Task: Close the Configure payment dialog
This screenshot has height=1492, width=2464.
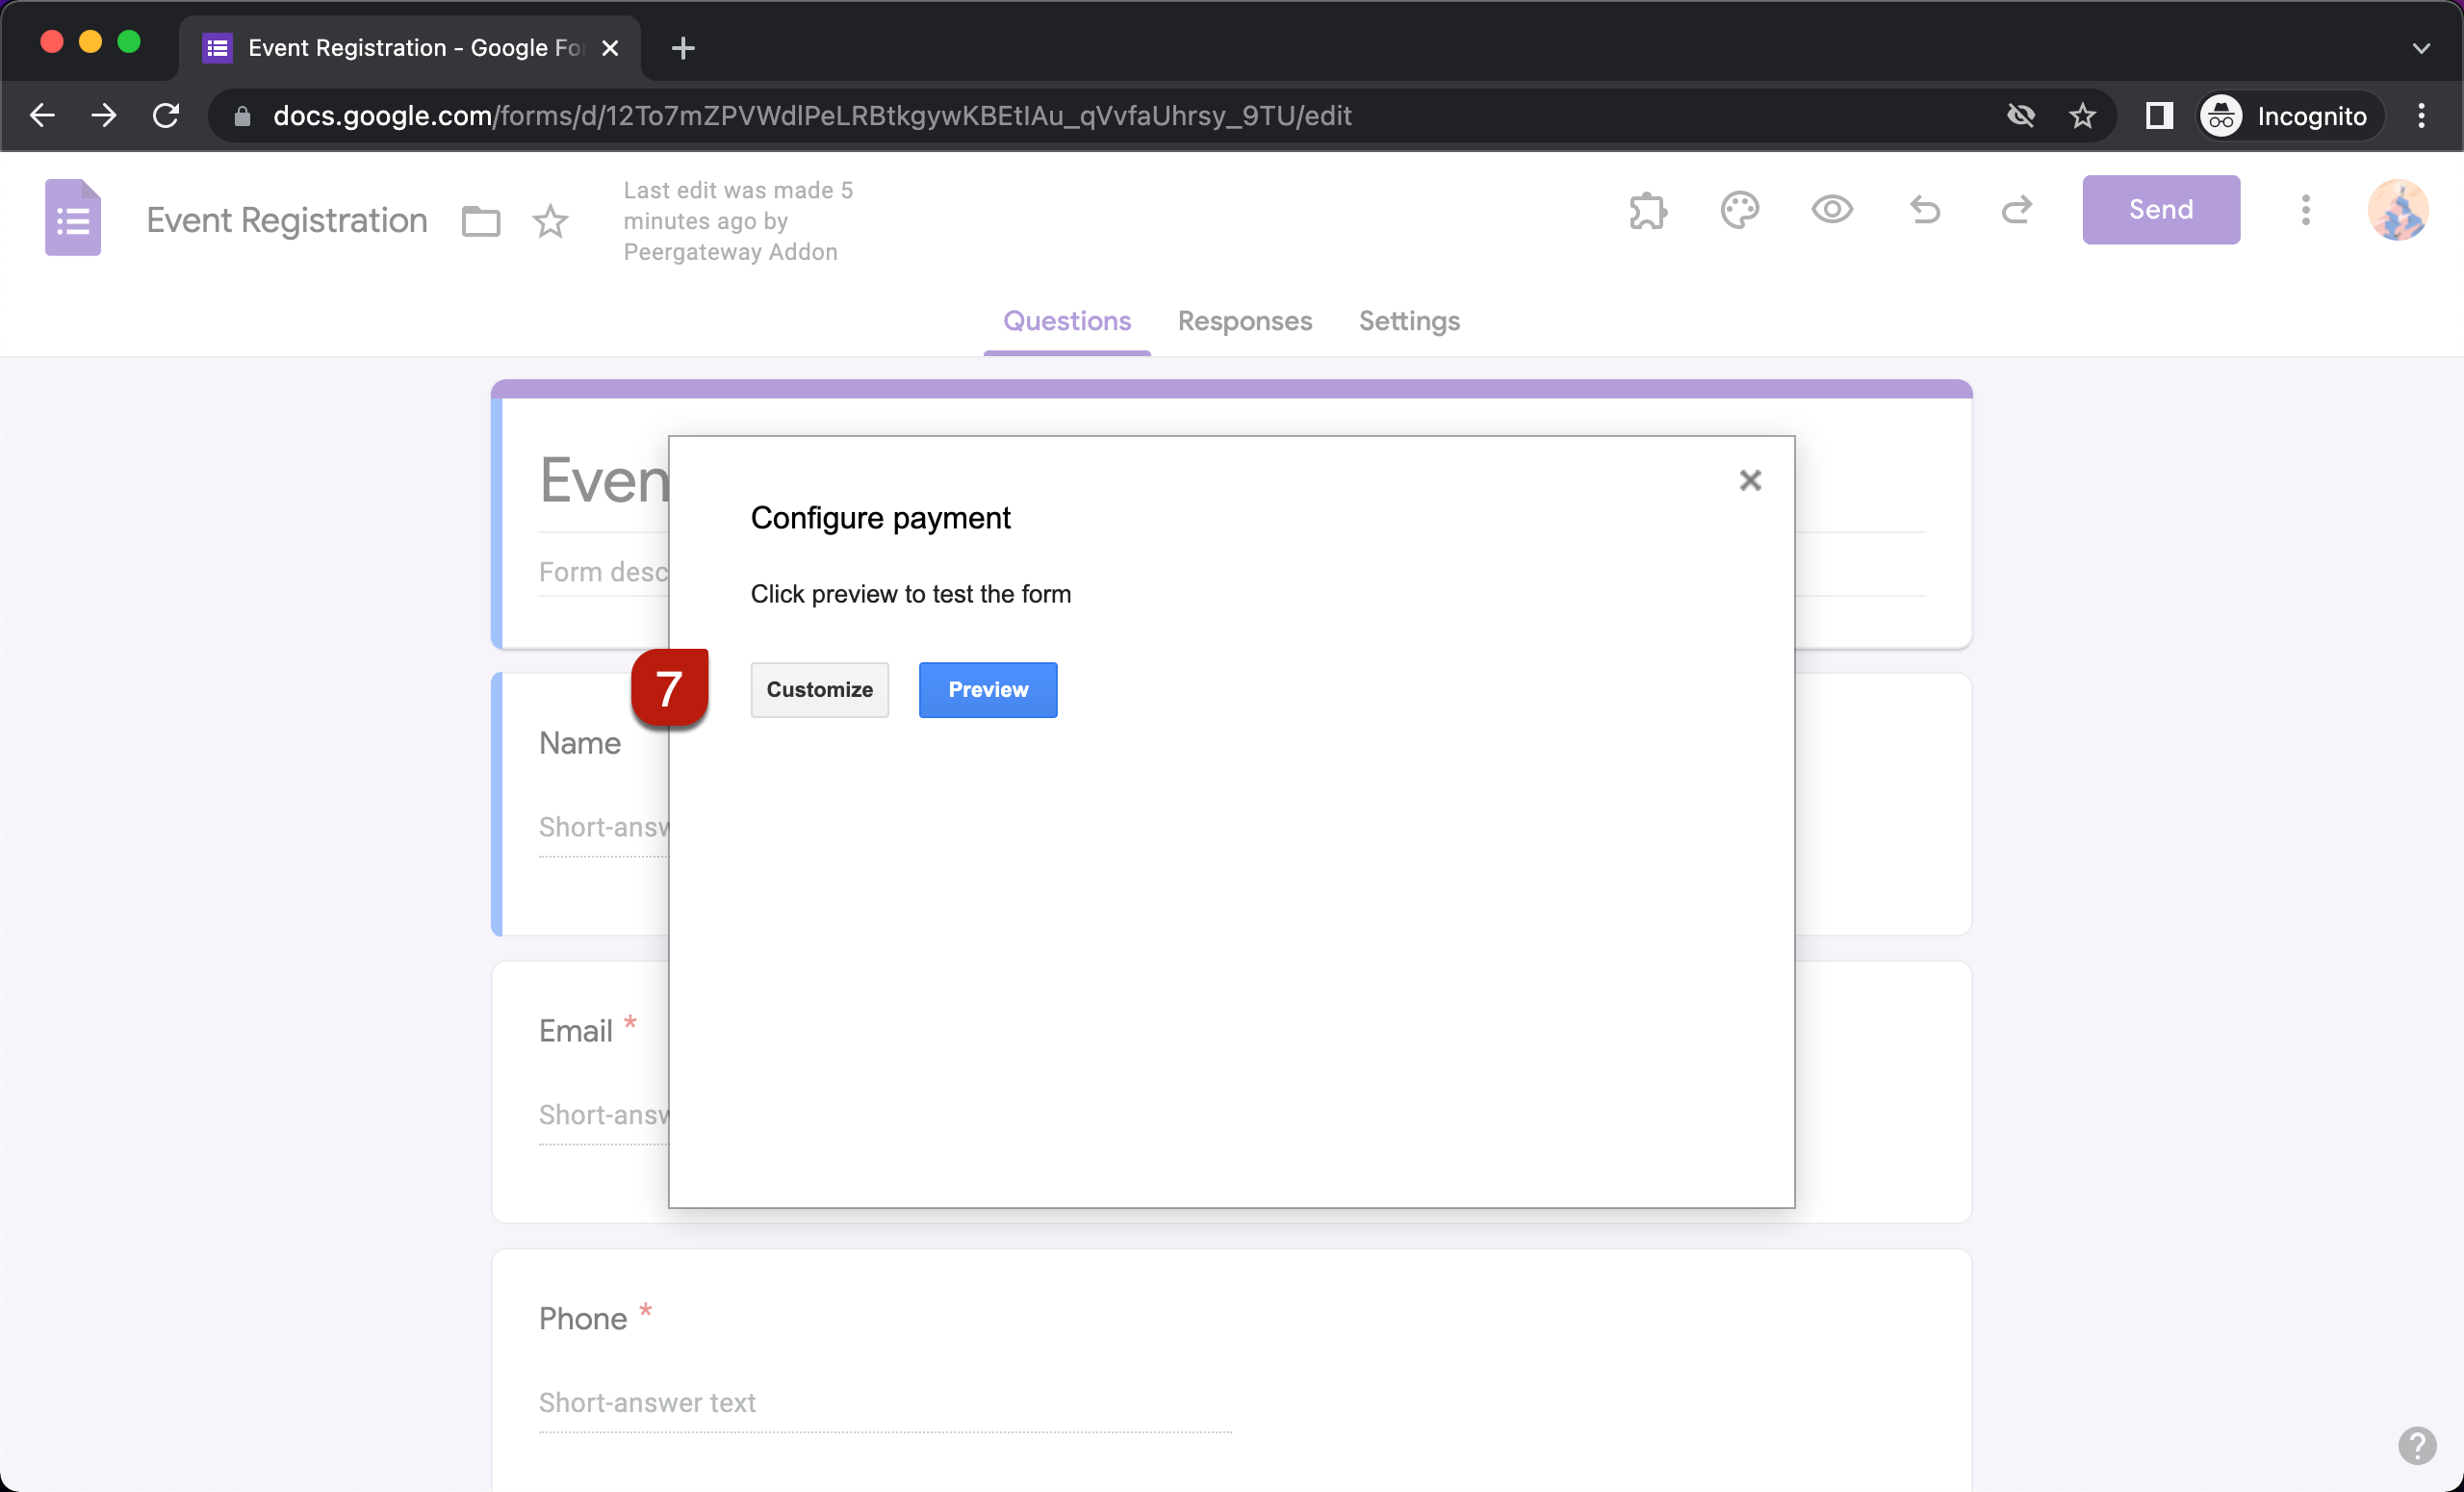Action: click(x=1750, y=481)
